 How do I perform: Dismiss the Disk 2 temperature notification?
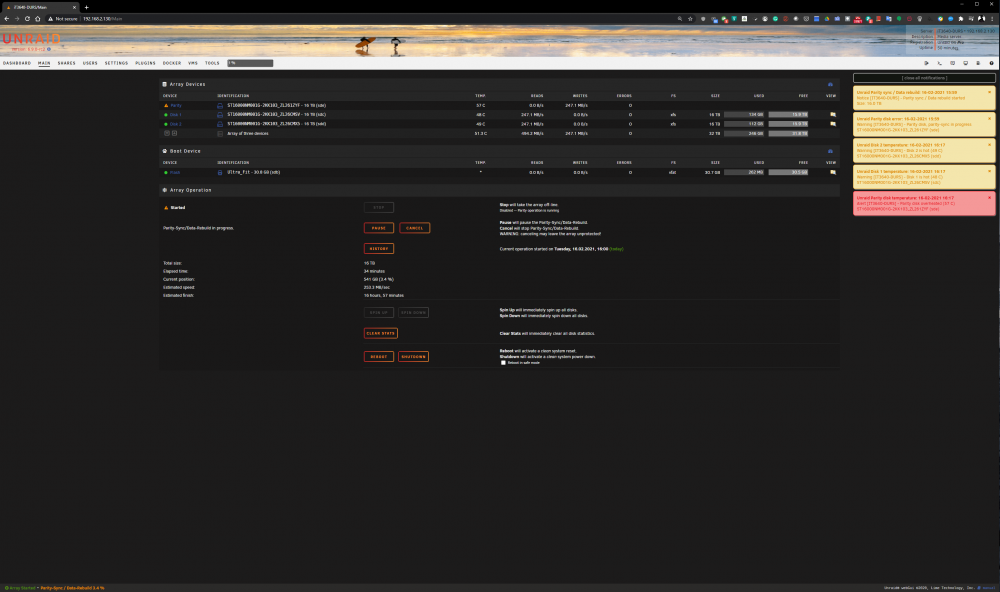[x=990, y=144]
